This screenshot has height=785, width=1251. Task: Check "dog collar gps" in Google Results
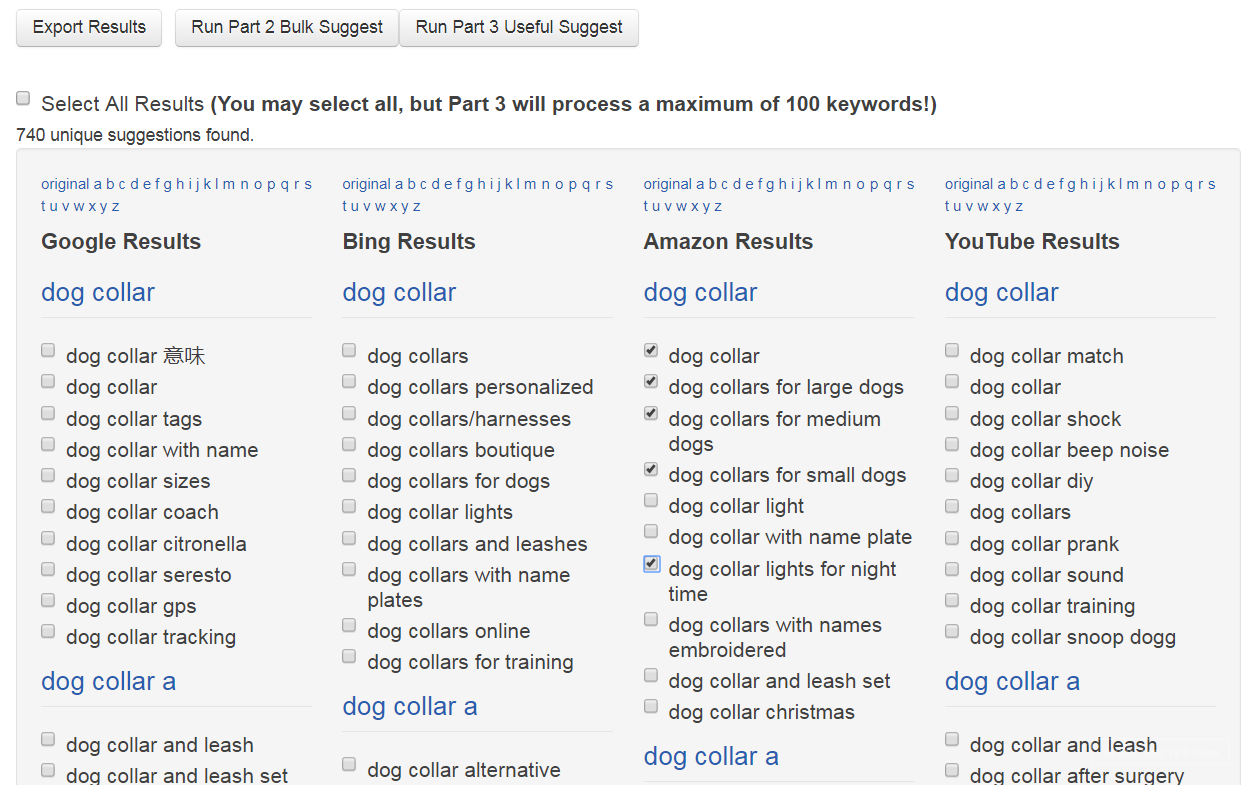coord(48,600)
